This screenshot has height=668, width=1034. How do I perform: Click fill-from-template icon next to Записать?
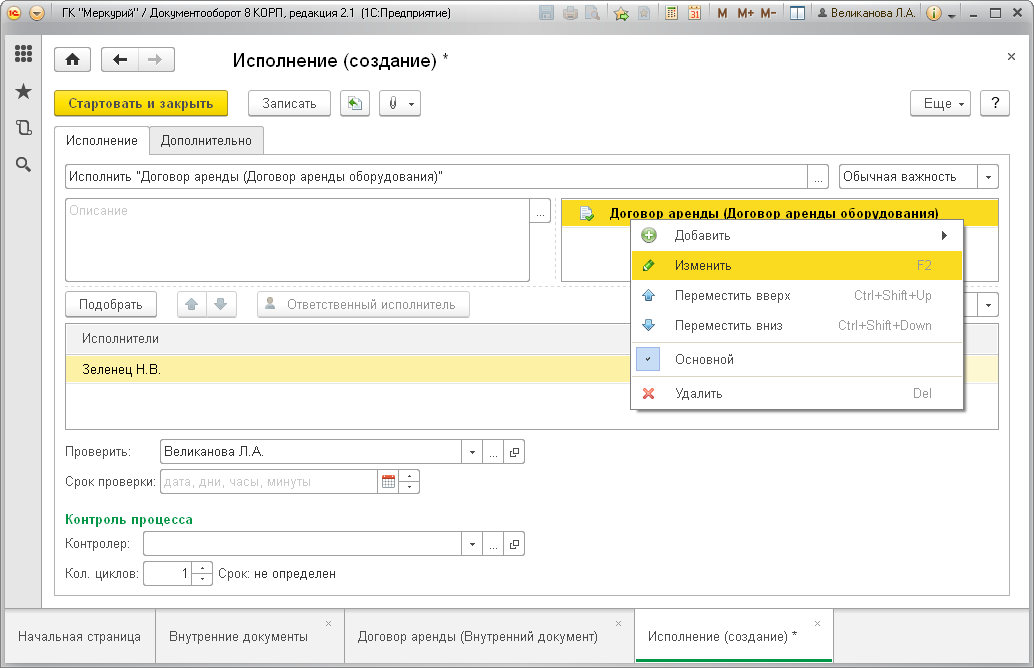(355, 104)
